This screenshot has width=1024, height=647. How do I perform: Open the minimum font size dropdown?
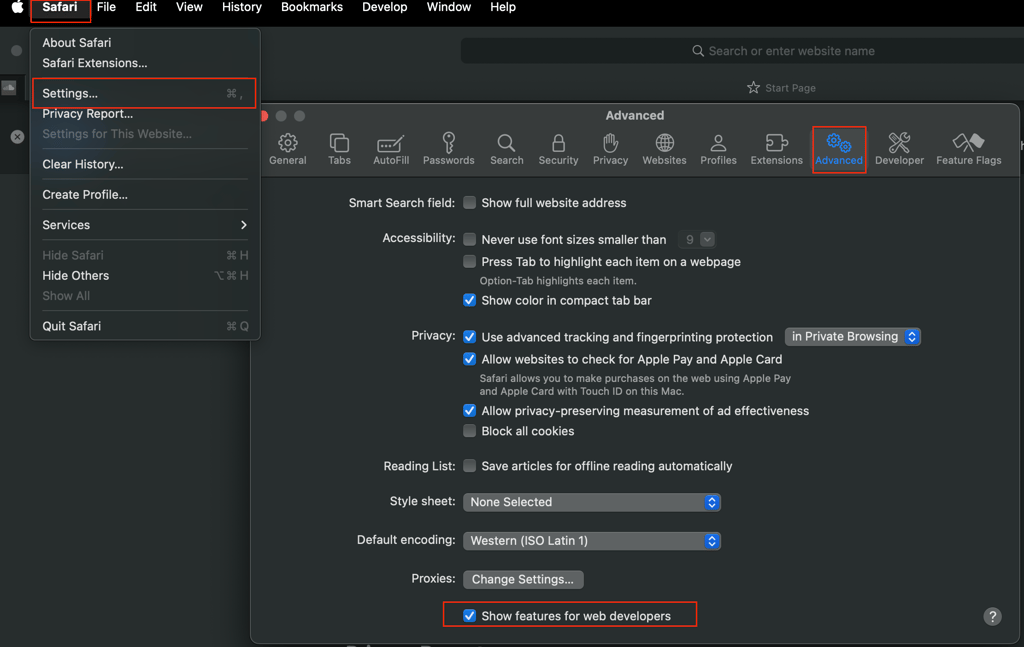(x=696, y=240)
